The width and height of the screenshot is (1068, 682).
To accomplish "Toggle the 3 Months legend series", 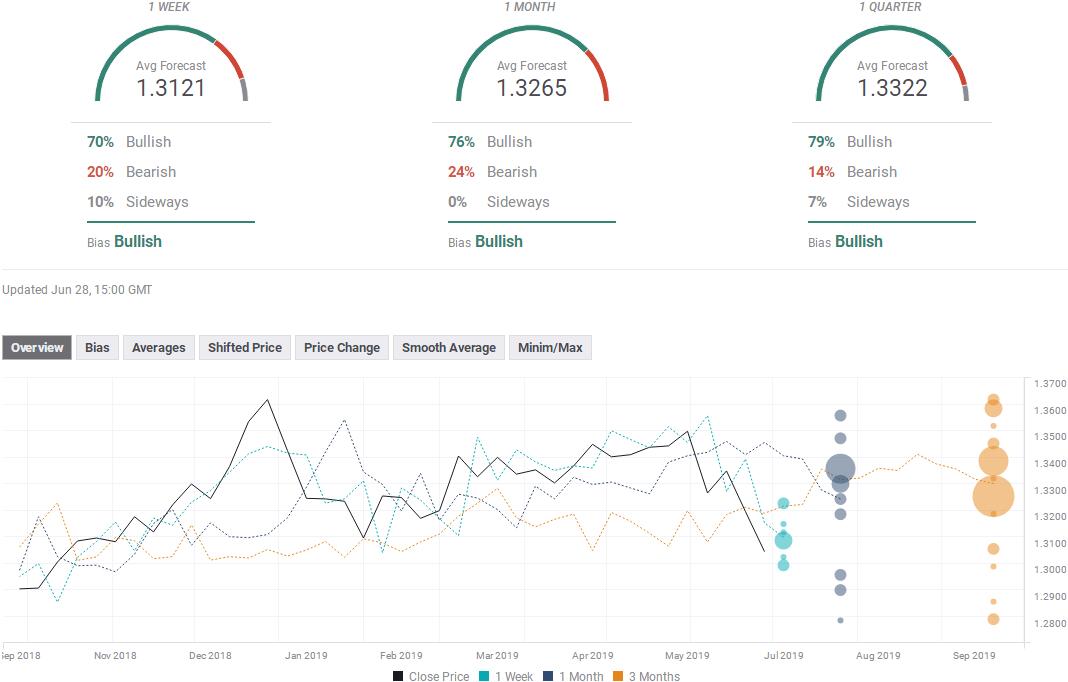I will [x=646, y=676].
